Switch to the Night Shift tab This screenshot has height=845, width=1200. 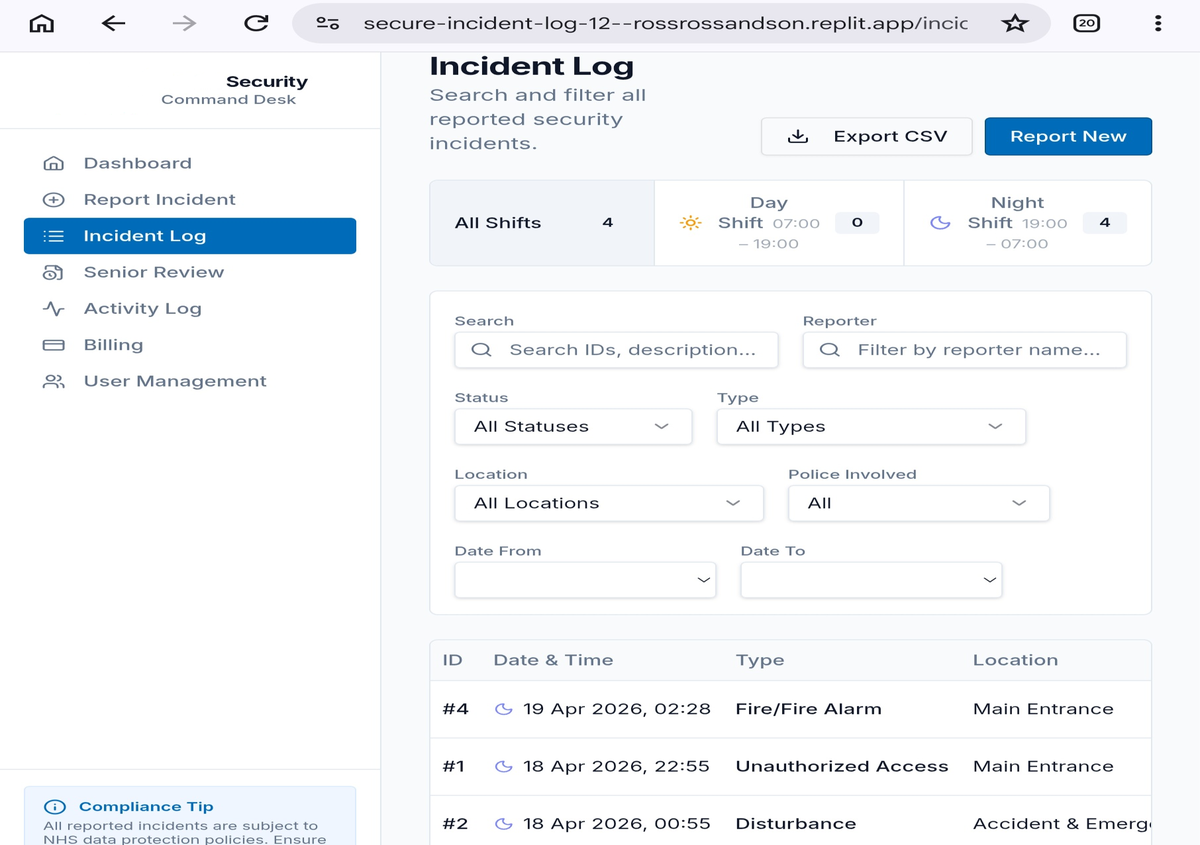[1027, 223]
